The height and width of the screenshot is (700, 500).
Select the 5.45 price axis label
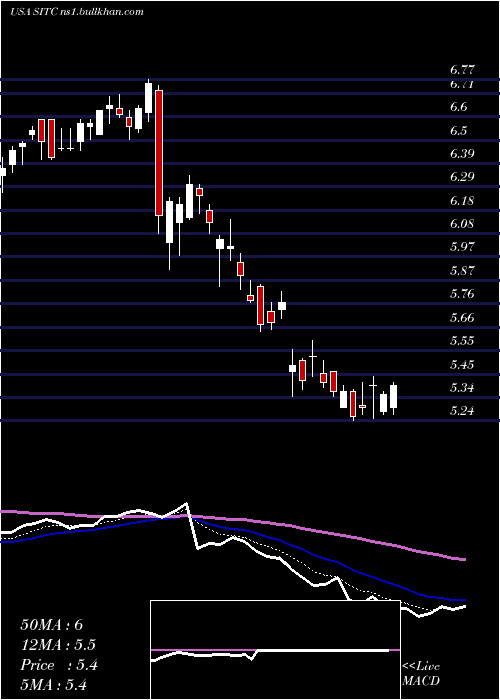[x=462, y=365]
